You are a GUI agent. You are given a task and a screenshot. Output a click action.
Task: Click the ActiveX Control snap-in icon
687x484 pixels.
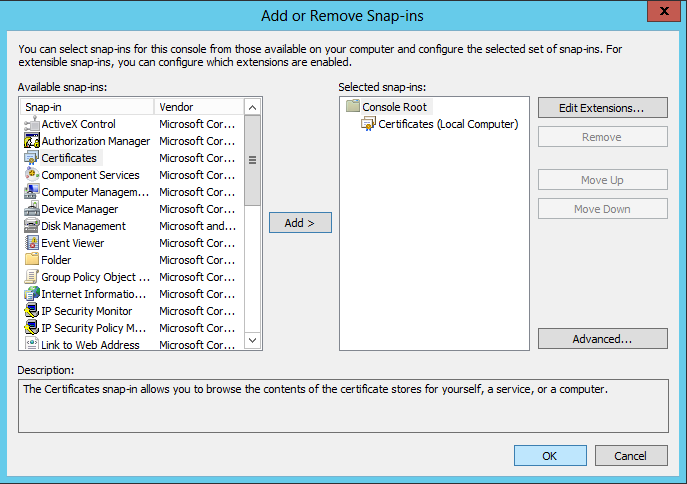point(31,124)
